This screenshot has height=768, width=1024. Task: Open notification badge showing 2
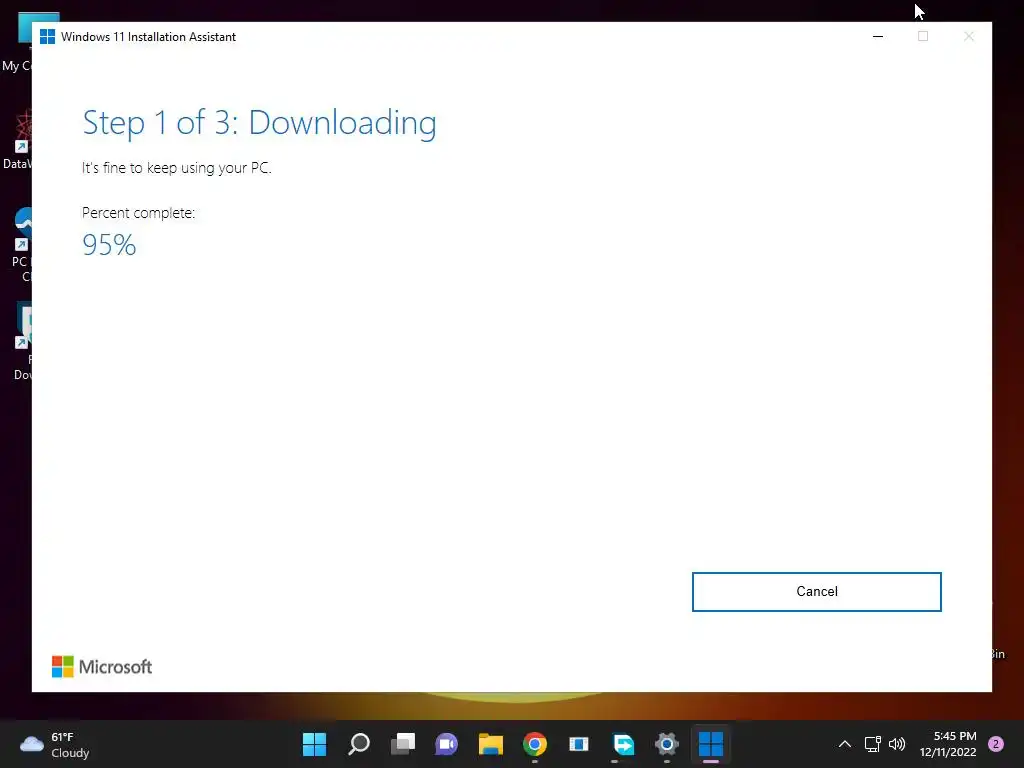[996, 744]
